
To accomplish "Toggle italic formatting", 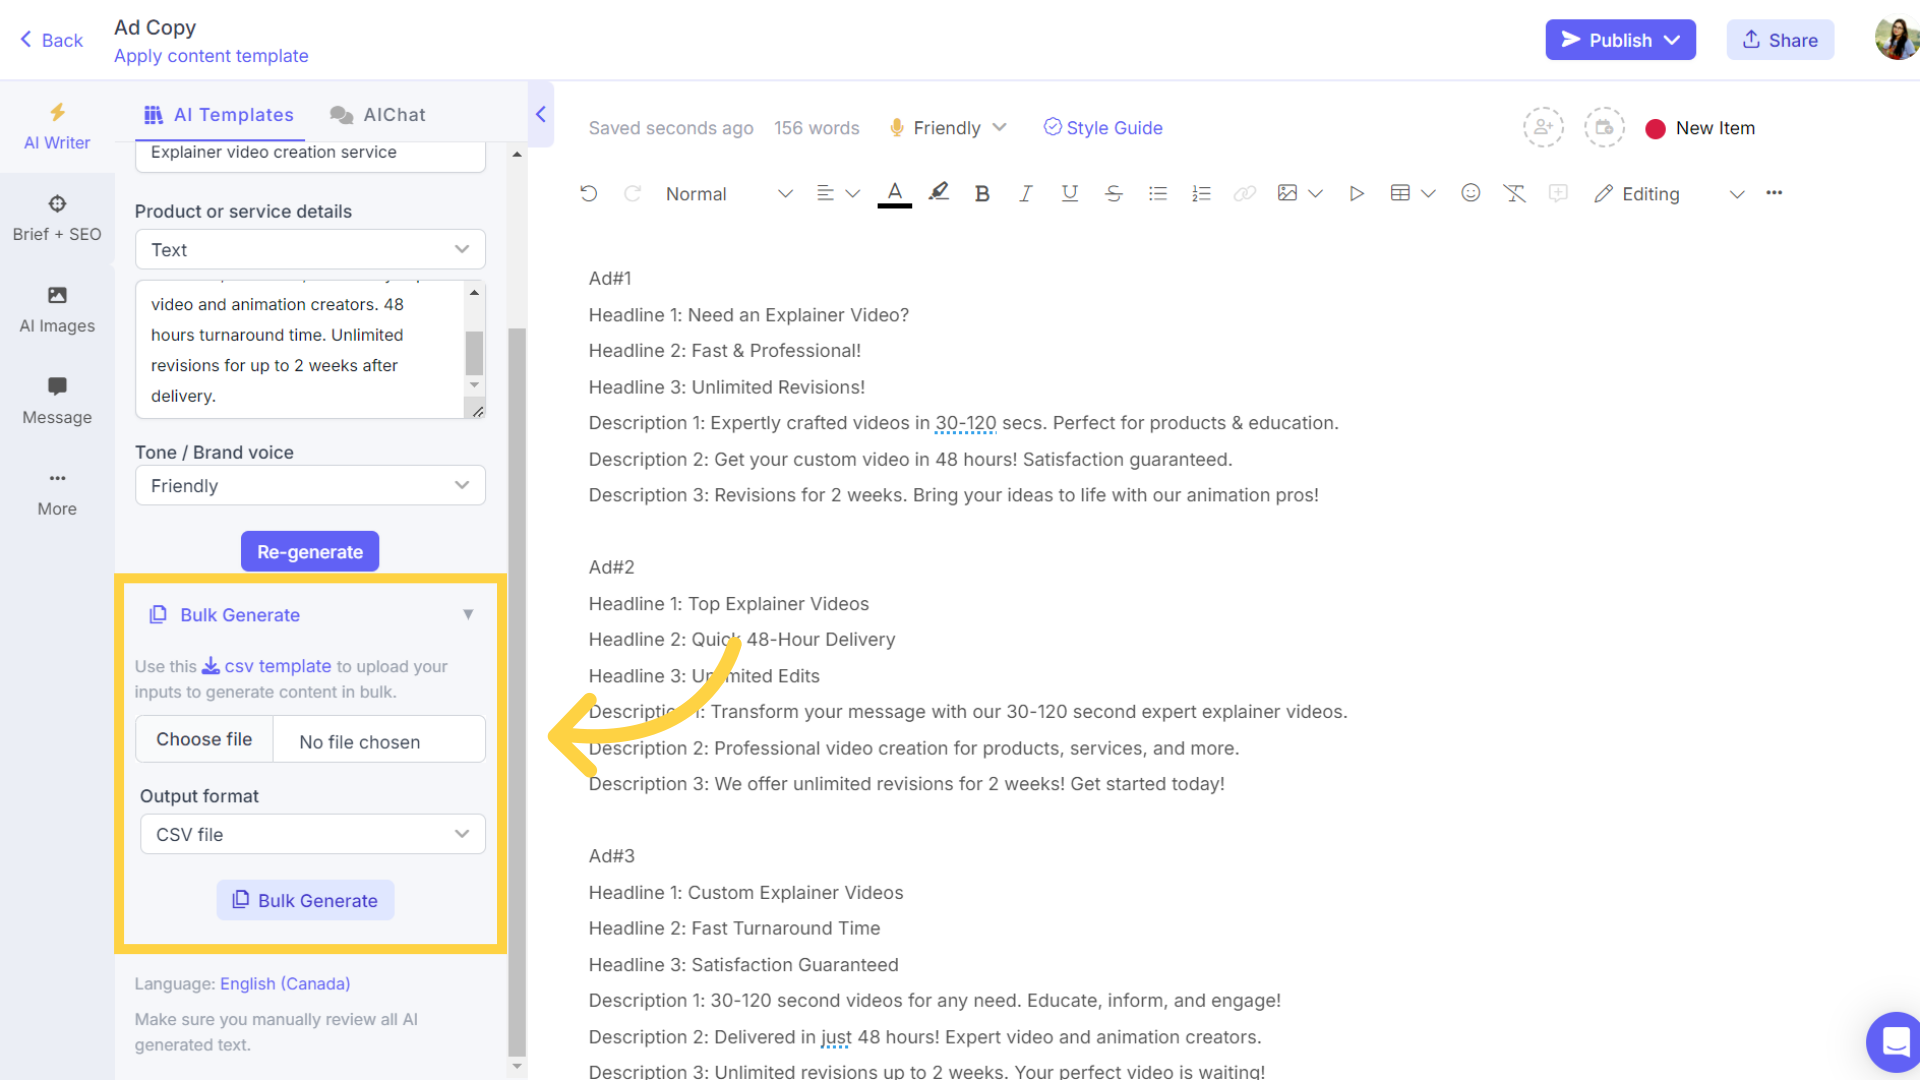I will [1025, 194].
